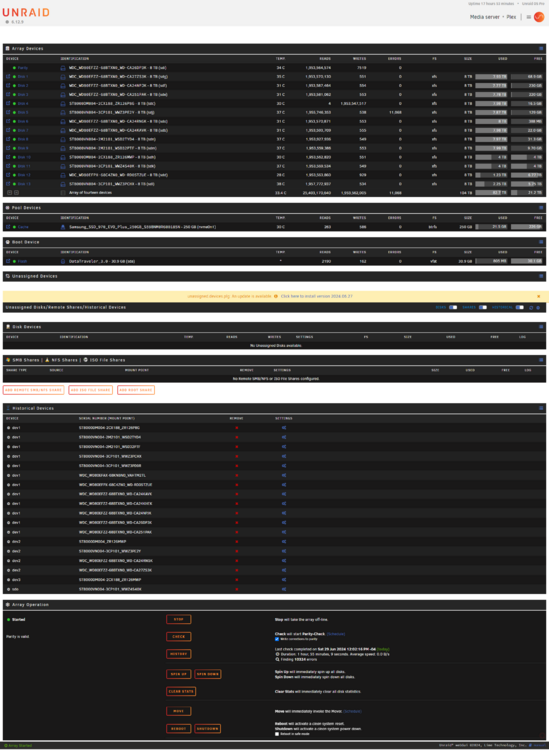Image resolution: width=549 pixels, height=750 pixels.
Task: Open the Cache pool device link
Action: [x=23, y=227]
